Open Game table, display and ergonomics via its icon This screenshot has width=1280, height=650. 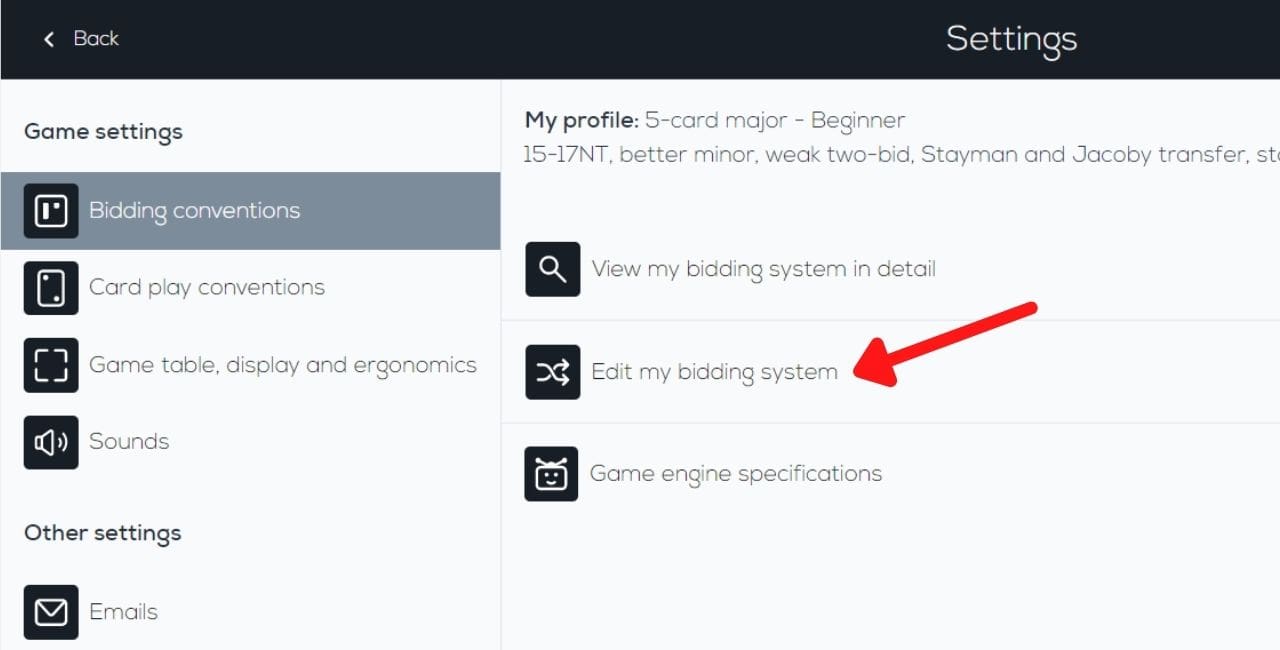pos(51,364)
